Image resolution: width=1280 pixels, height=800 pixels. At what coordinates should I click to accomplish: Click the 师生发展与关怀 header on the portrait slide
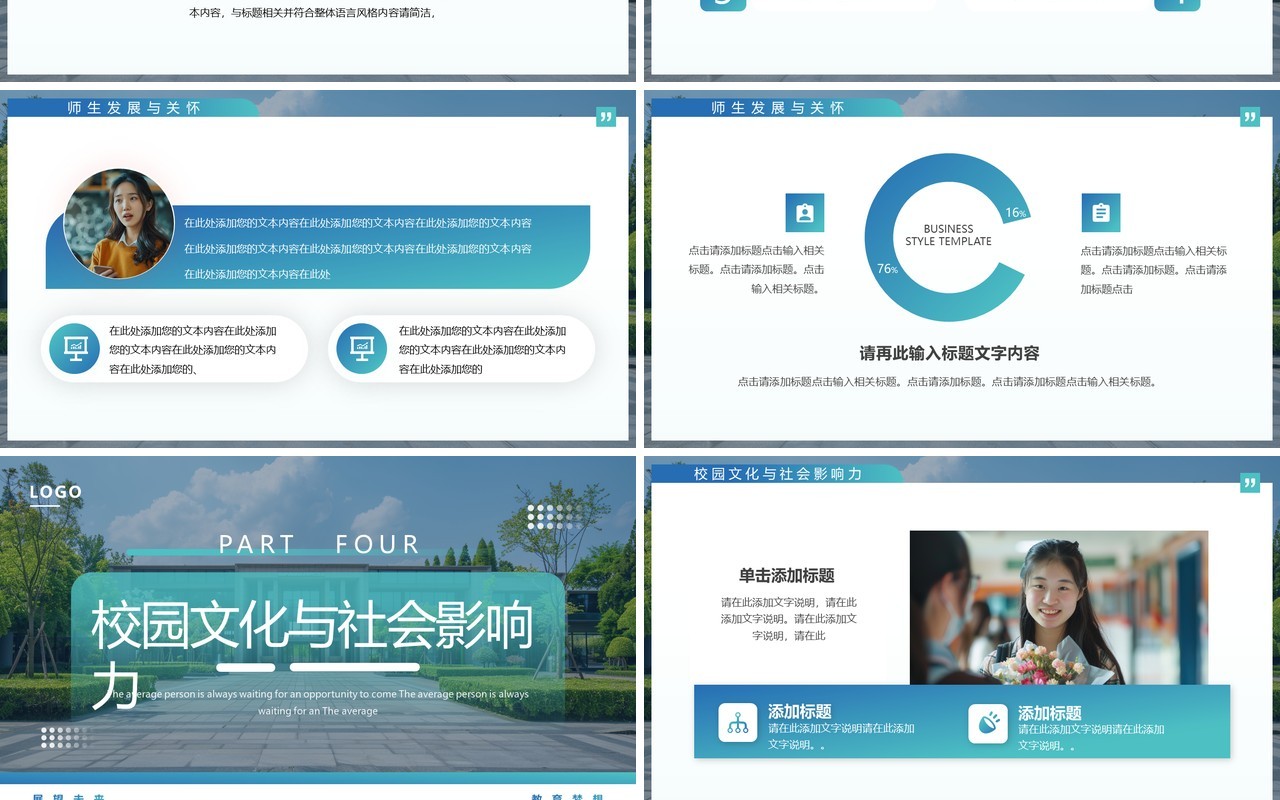point(134,108)
